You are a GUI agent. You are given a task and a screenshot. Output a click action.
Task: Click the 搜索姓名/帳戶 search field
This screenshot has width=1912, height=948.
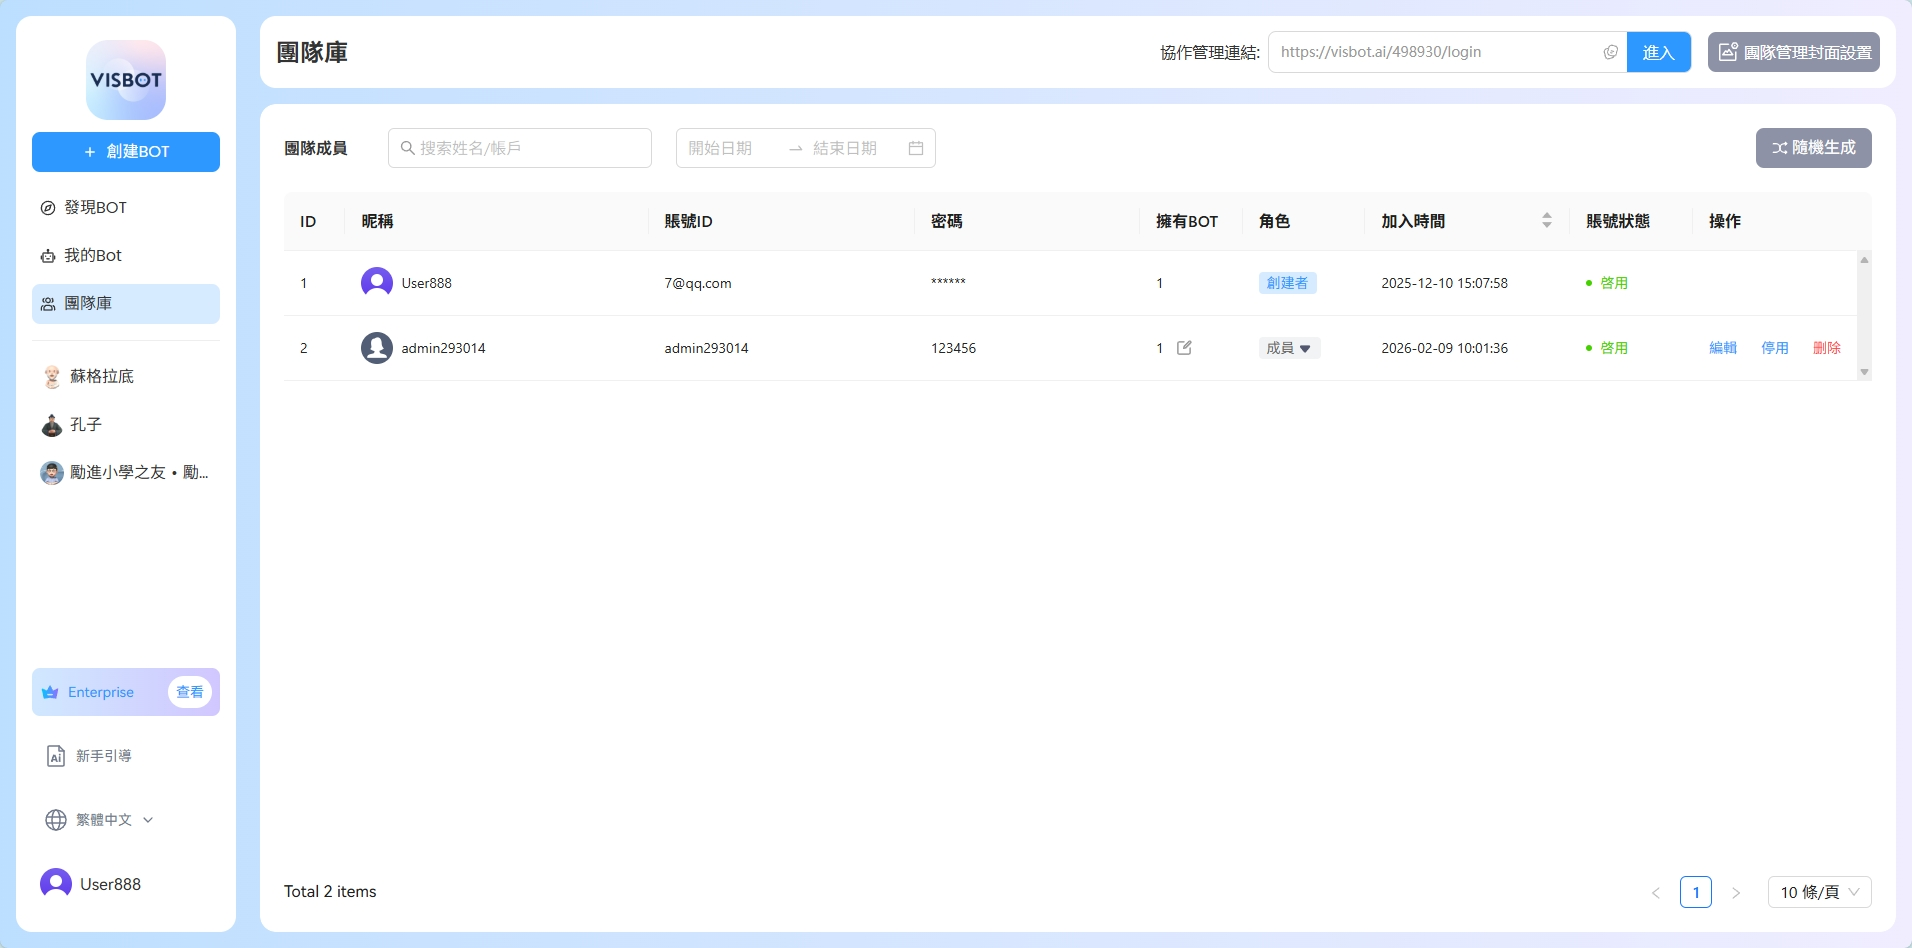tap(520, 148)
